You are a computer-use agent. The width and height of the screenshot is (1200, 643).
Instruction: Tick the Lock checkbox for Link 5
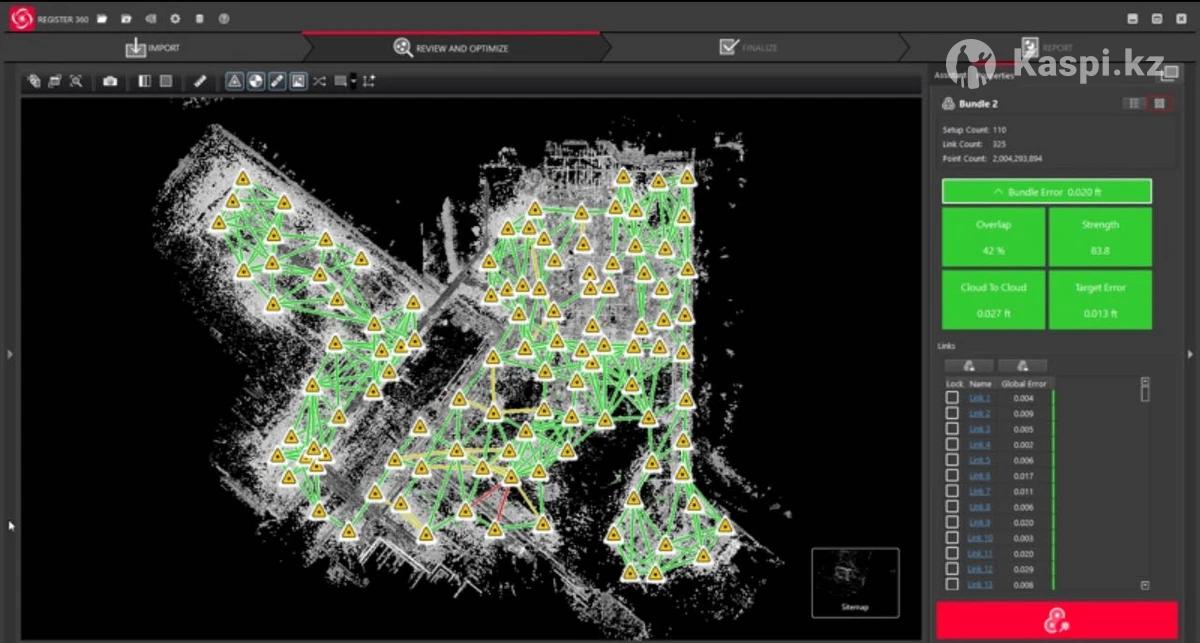coord(952,460)
